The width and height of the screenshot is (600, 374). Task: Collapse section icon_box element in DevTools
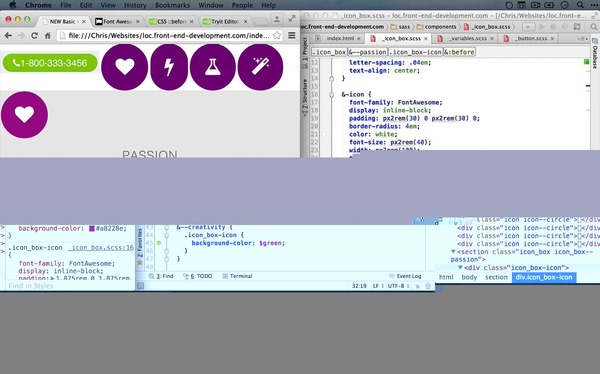pos(453,252)
